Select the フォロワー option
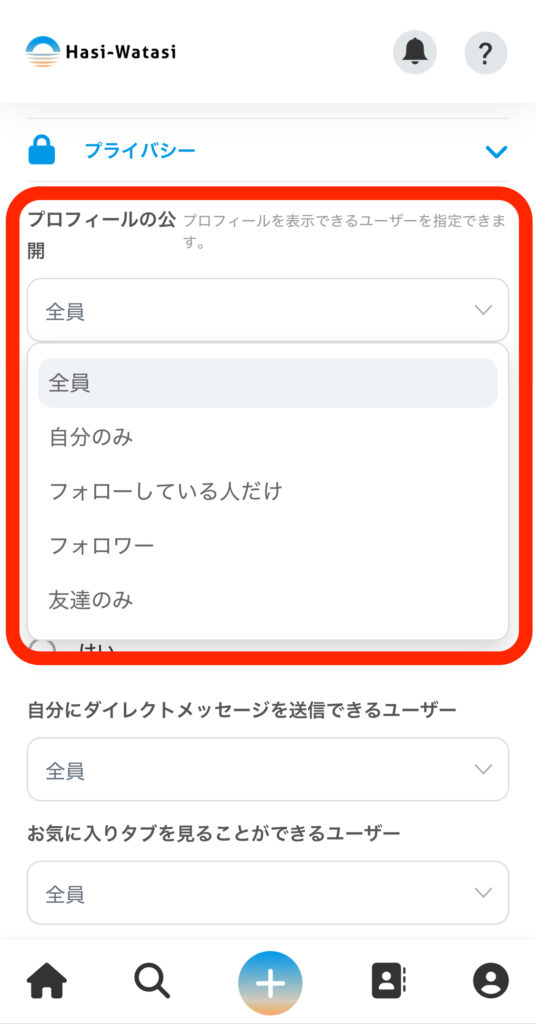 pyautogui.click(x=268, y=545)
